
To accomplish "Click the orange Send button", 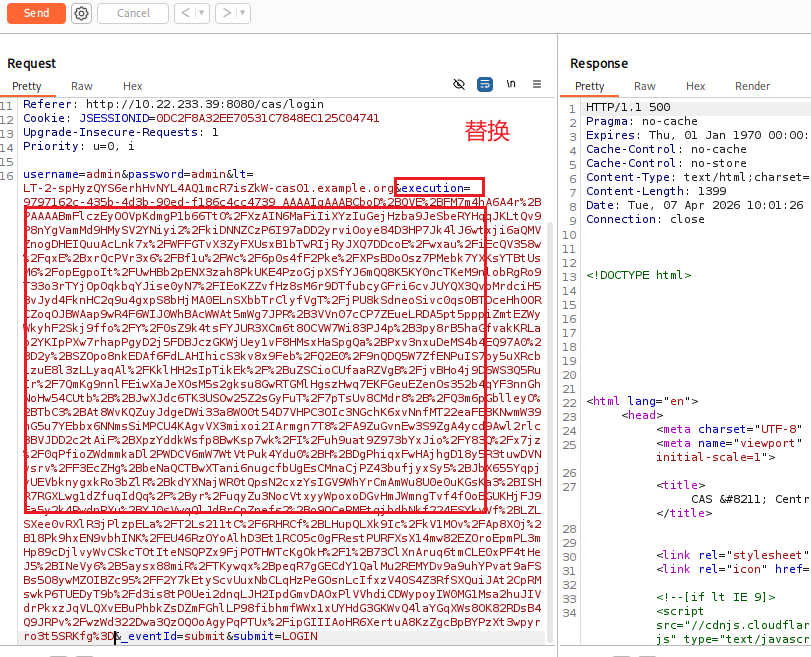I will tap(36, 13).
